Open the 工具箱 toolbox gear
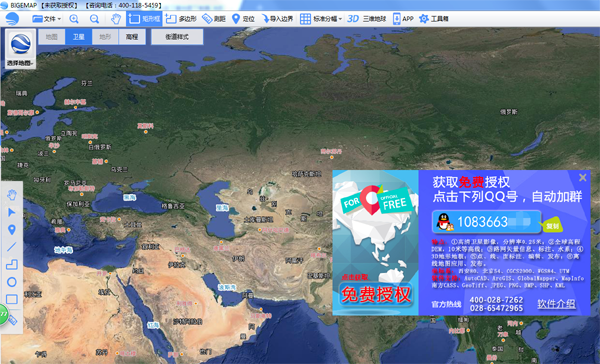Image resolution: width=600 pixels, height=364 pixels. (434, 19)
